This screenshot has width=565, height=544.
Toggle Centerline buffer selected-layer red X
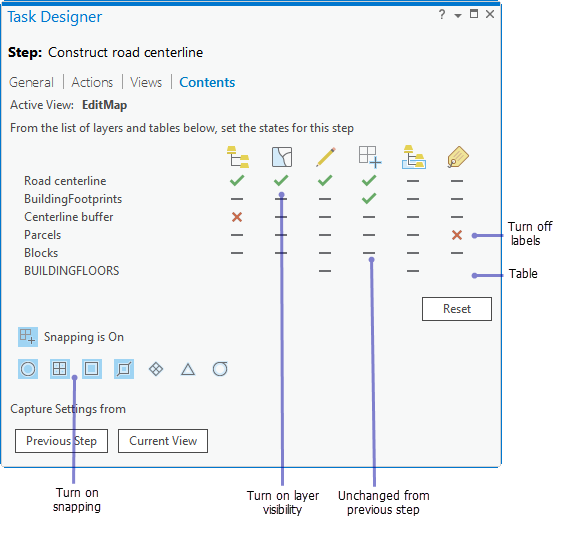pos(237,217)
